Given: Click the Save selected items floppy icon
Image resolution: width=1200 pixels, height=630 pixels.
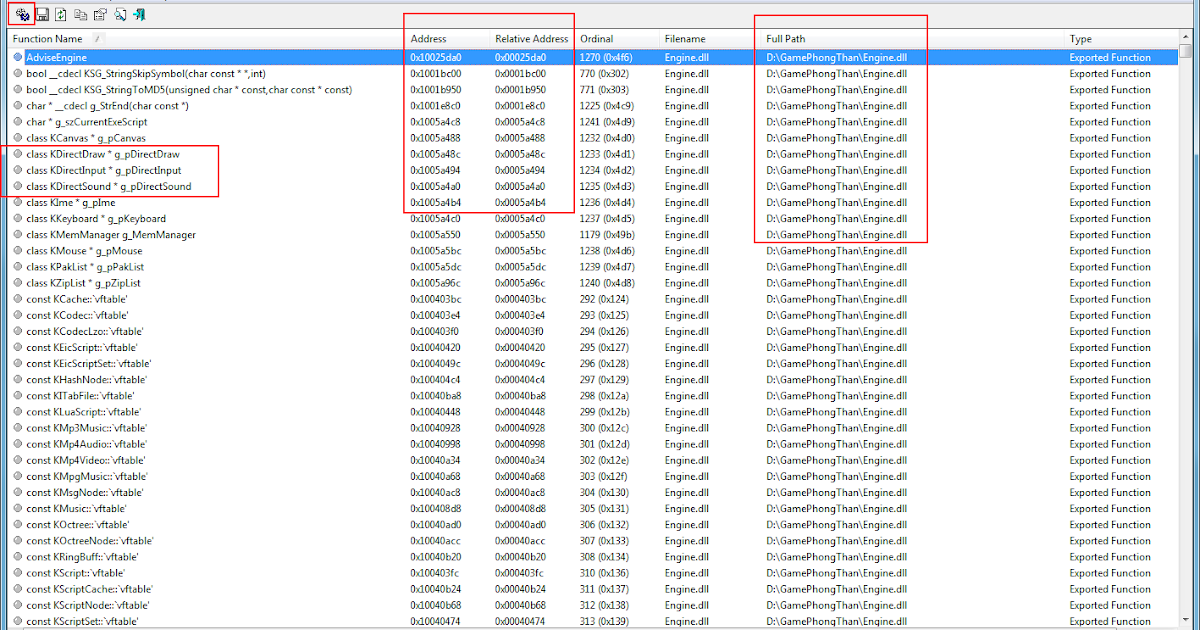Looking at the screenshot, I should (x=43, y=14).
